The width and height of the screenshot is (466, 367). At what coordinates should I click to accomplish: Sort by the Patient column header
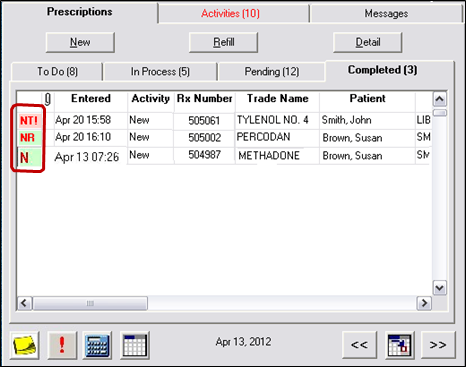[367, 99]
